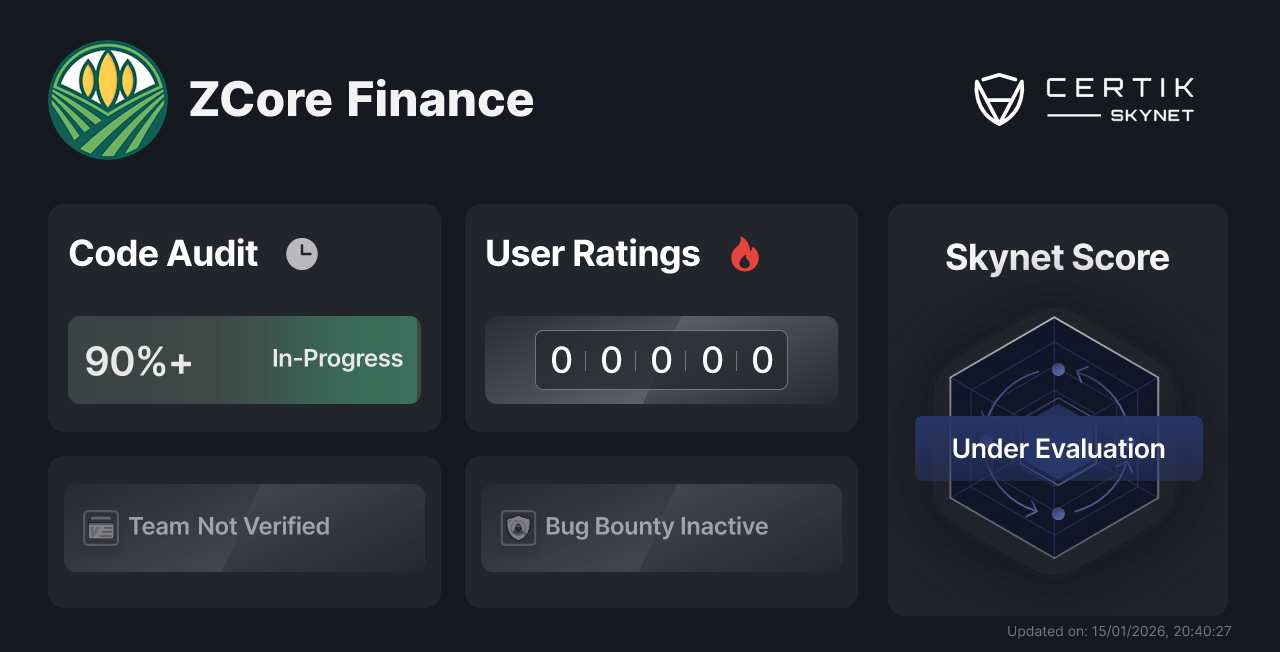Image resolution: width=1280 pixels, height=652 pixels.
Task: Click the clock icon beside Code Audit
Action: 302,253
